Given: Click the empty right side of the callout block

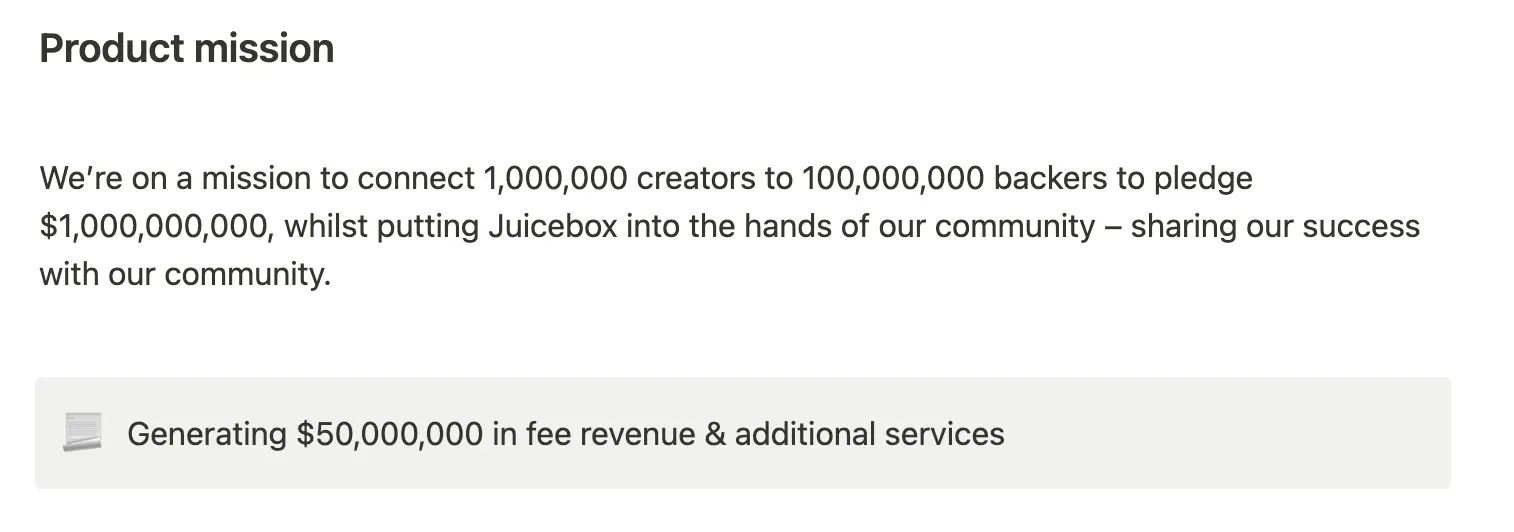Looking at the screenshot, I should pos(1250,434).
